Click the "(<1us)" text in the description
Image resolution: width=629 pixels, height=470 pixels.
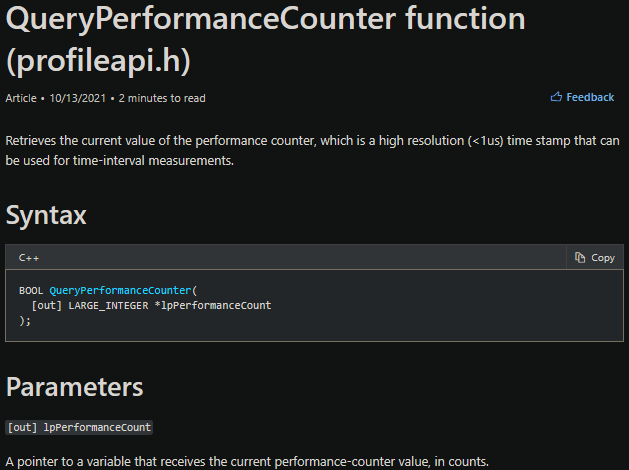pos(485,141)
